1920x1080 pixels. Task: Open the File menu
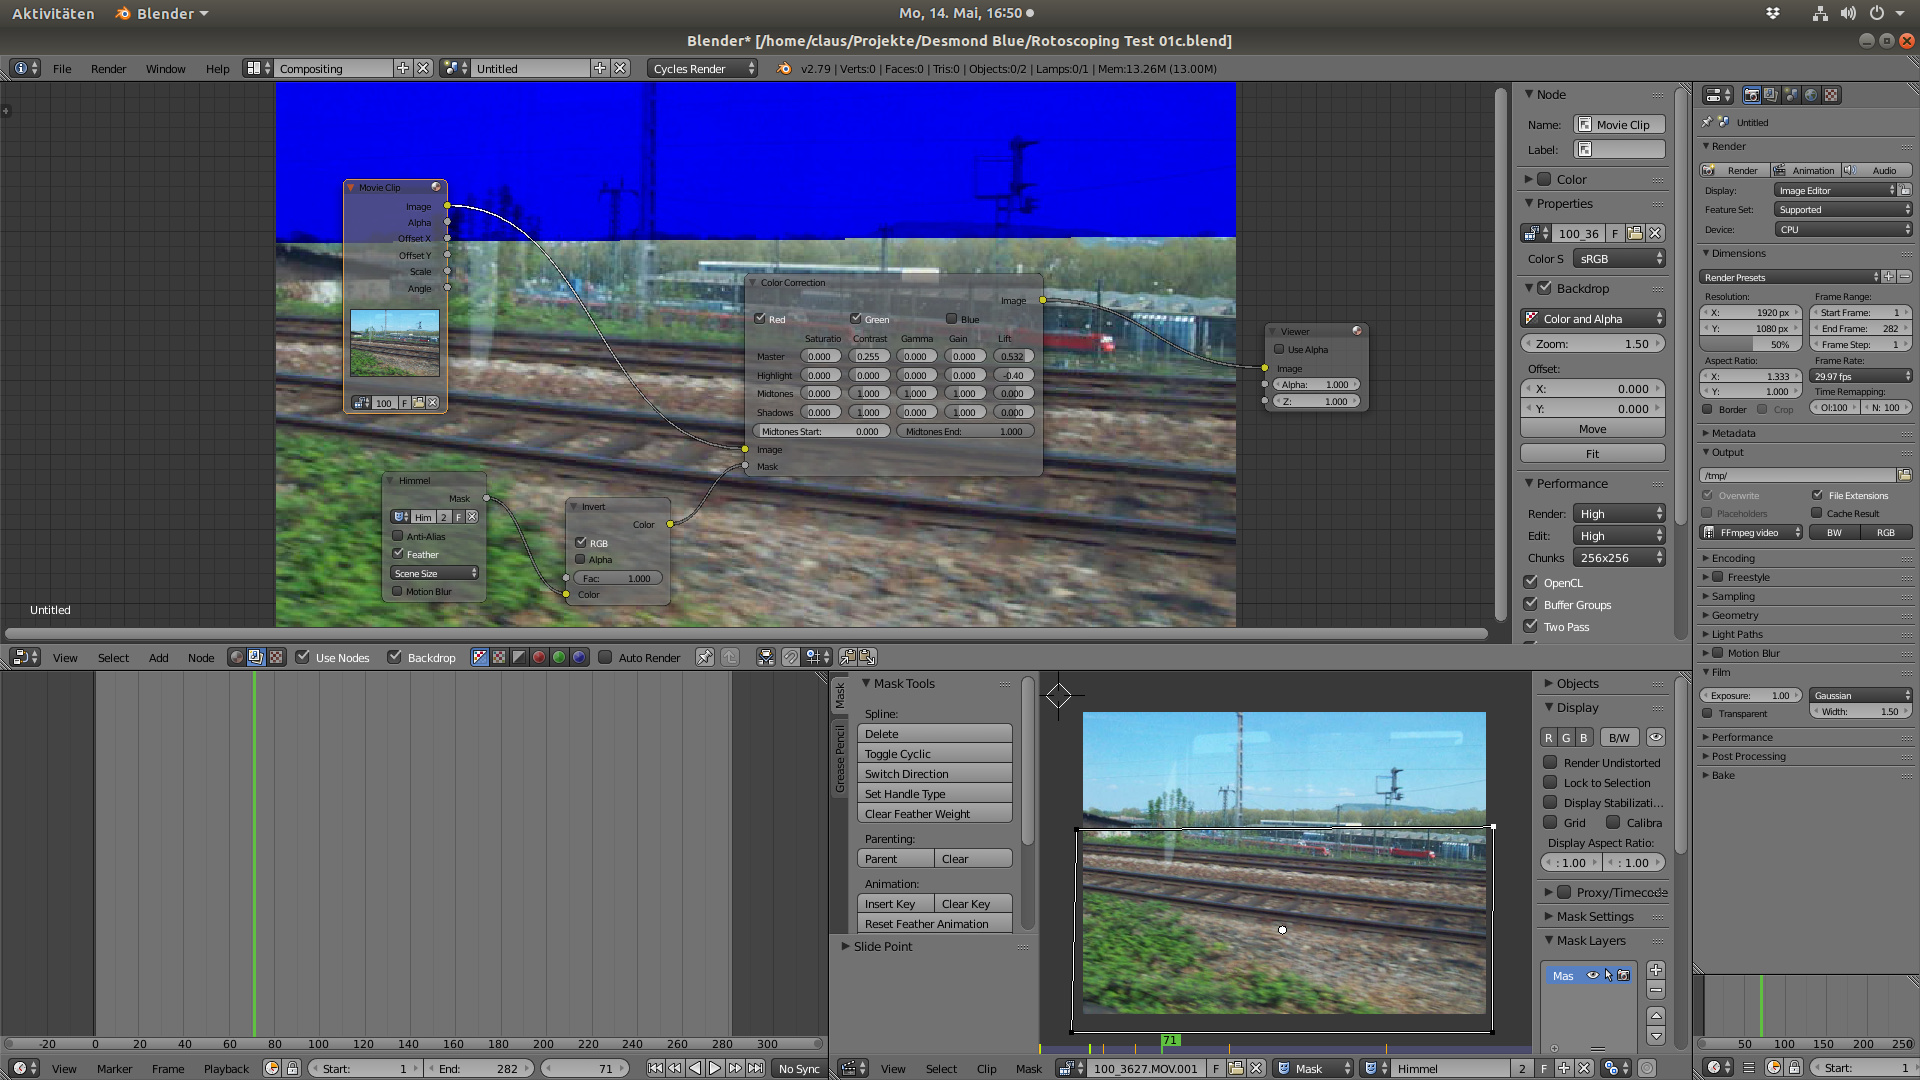click(x=62, y=68)
